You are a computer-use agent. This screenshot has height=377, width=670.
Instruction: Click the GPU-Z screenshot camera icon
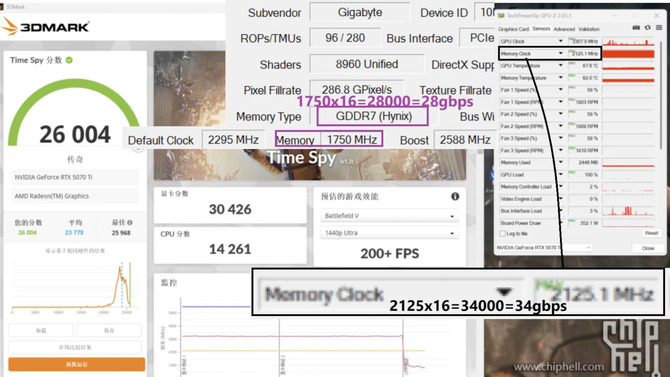pos(636,28)
